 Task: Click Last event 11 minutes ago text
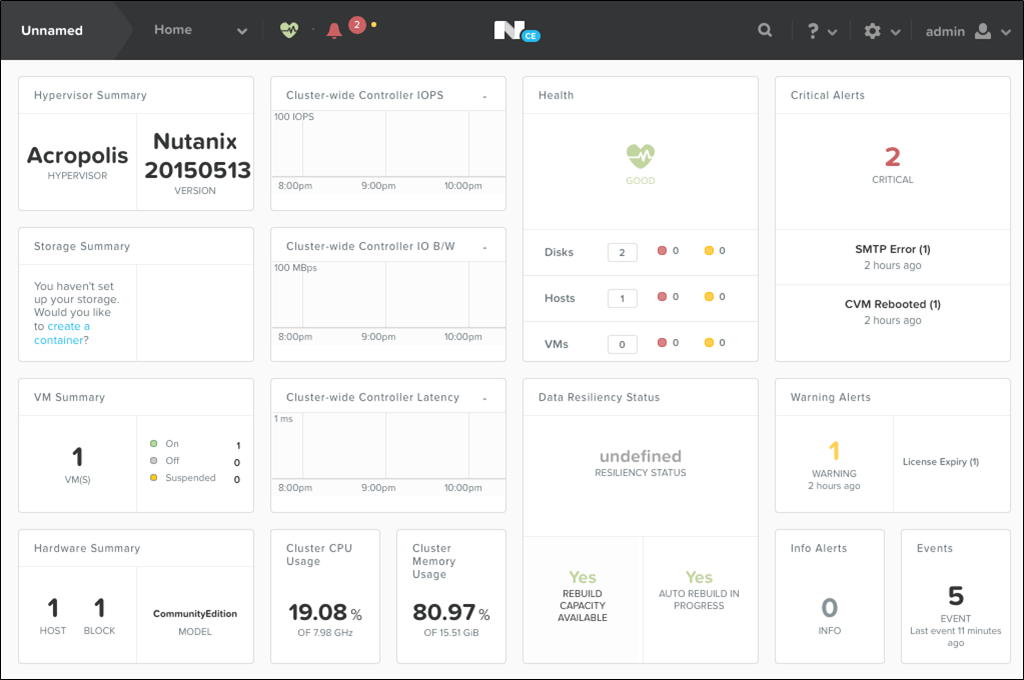pyautogui.click(x=955, y=637)
